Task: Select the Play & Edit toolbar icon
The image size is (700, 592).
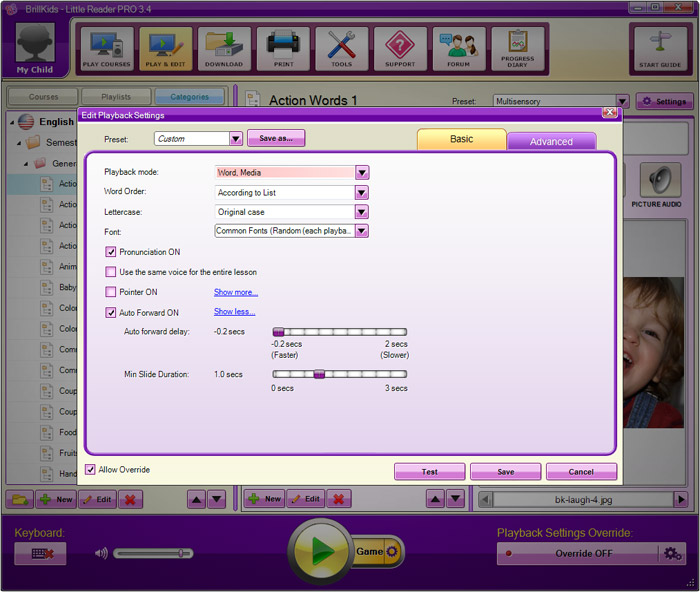Action: tap(166, 49)
